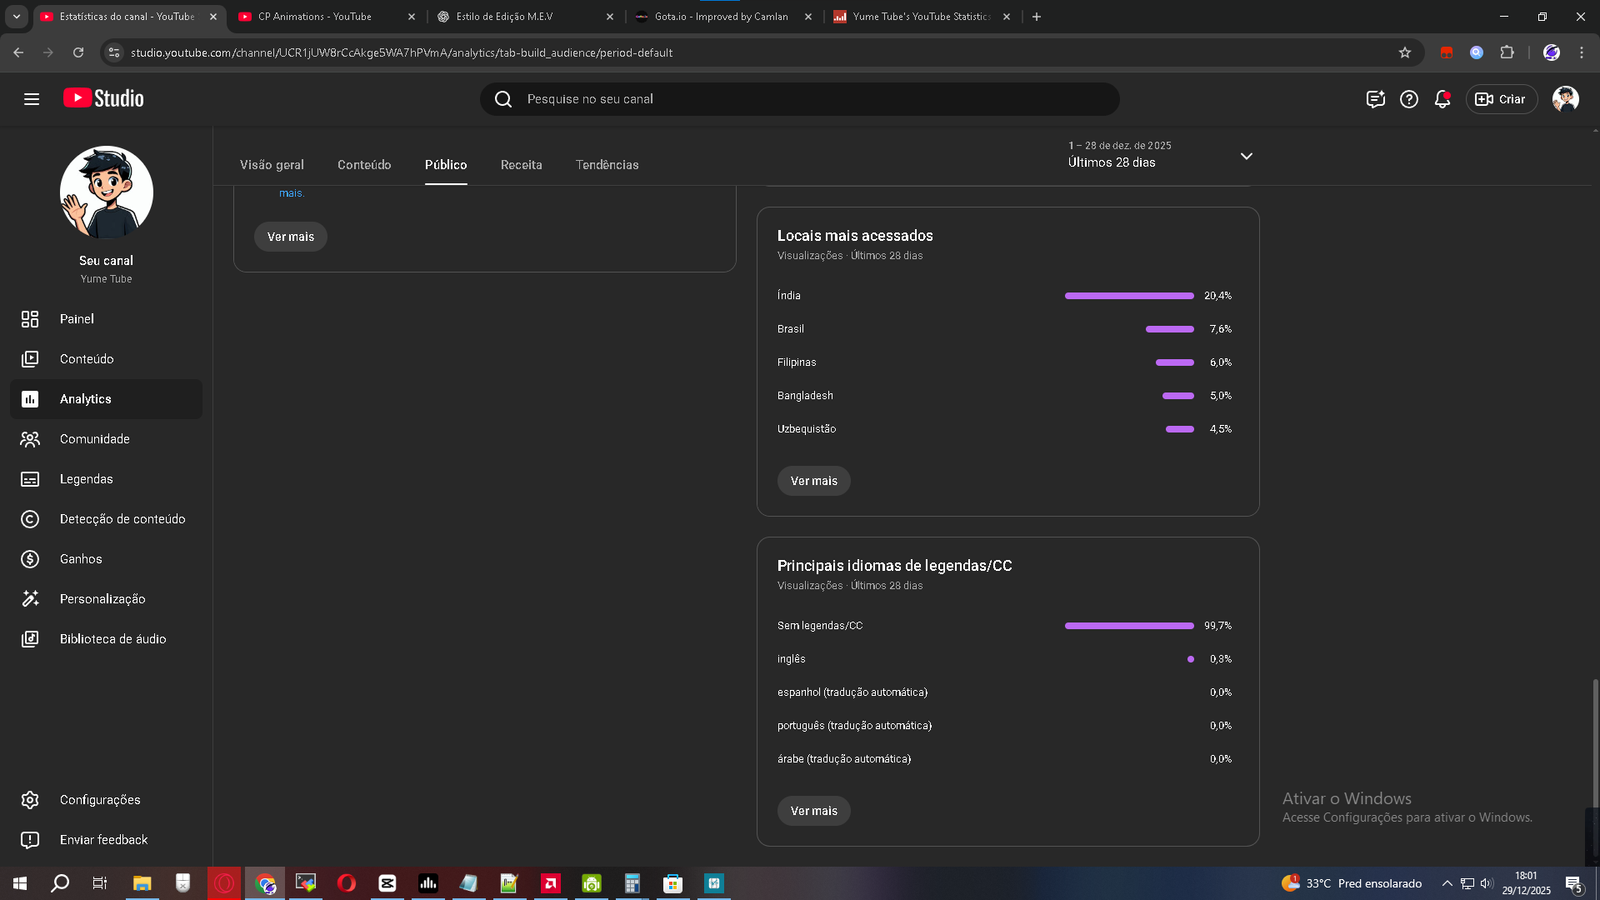Open Painel from the sidebar

pyautogui.click(x=77, y=319)
